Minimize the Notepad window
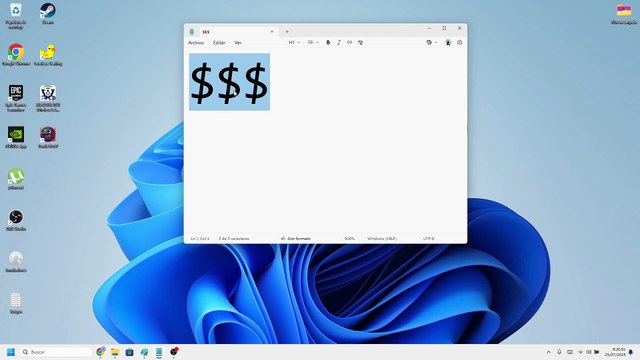640x360 pixels. pyautogui.click(x=429, y=28)
